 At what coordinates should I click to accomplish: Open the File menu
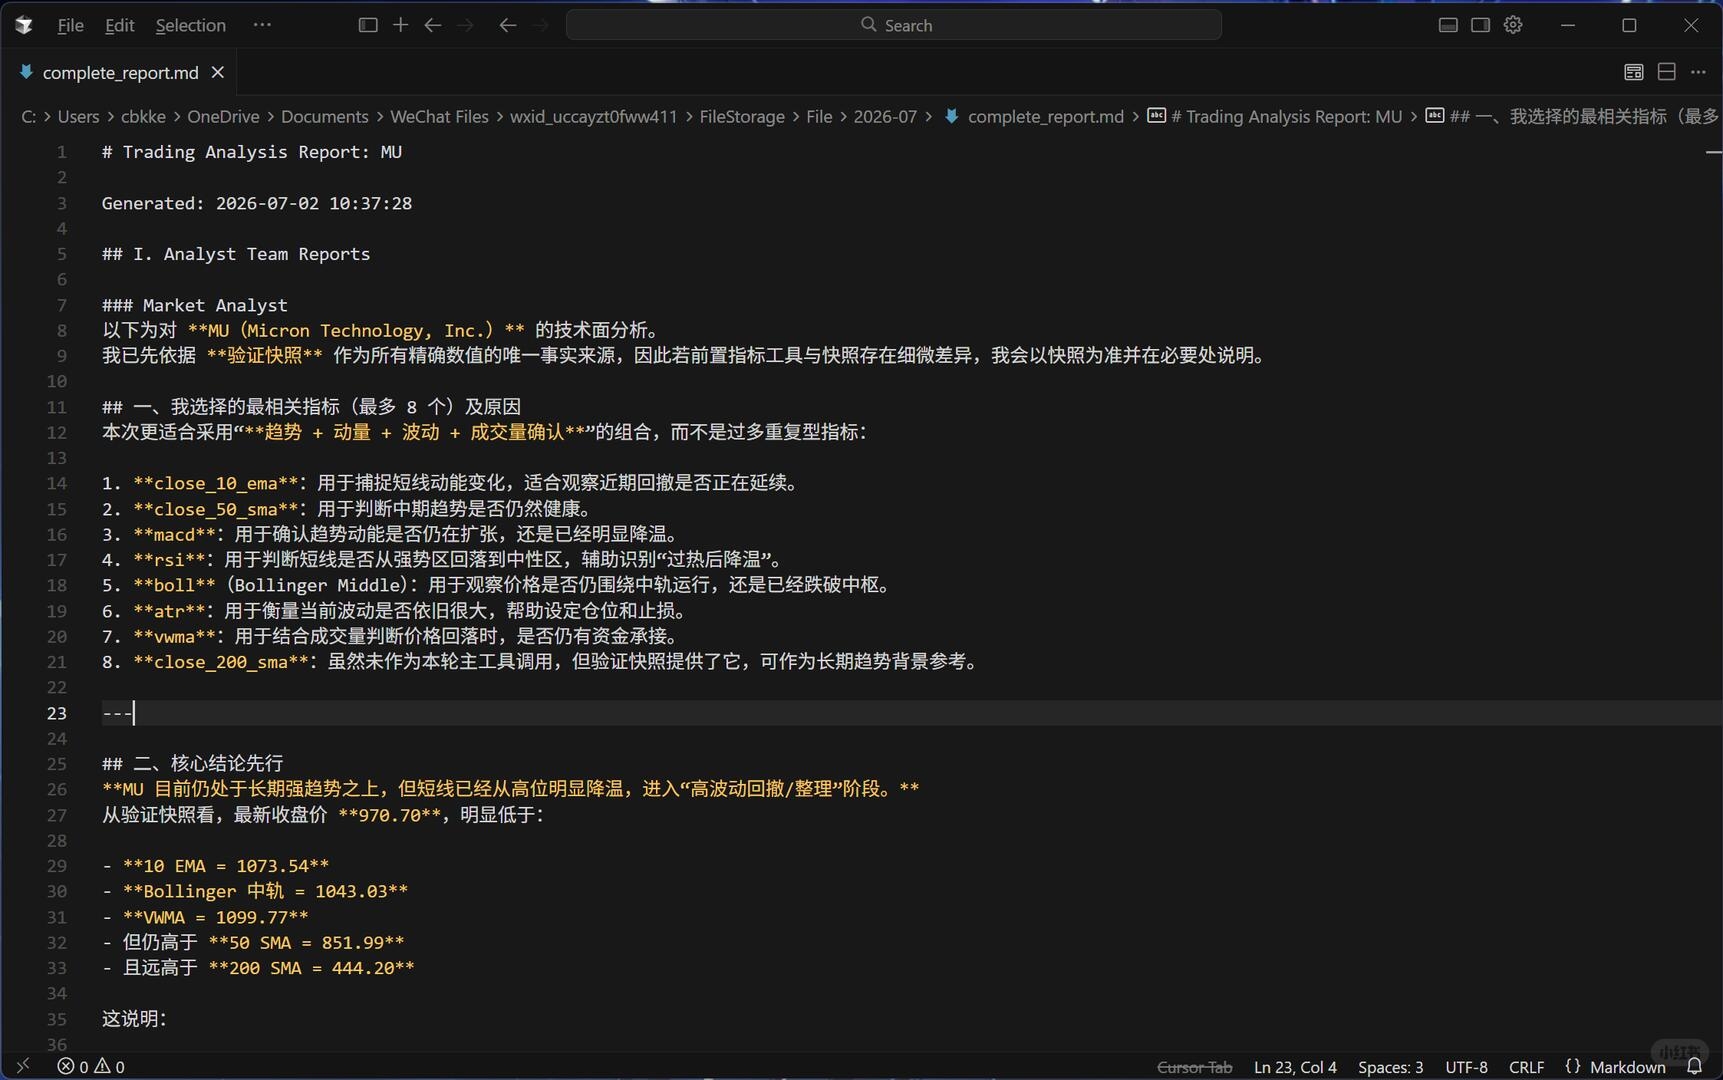pyautogui.click(x=70, y=25)
